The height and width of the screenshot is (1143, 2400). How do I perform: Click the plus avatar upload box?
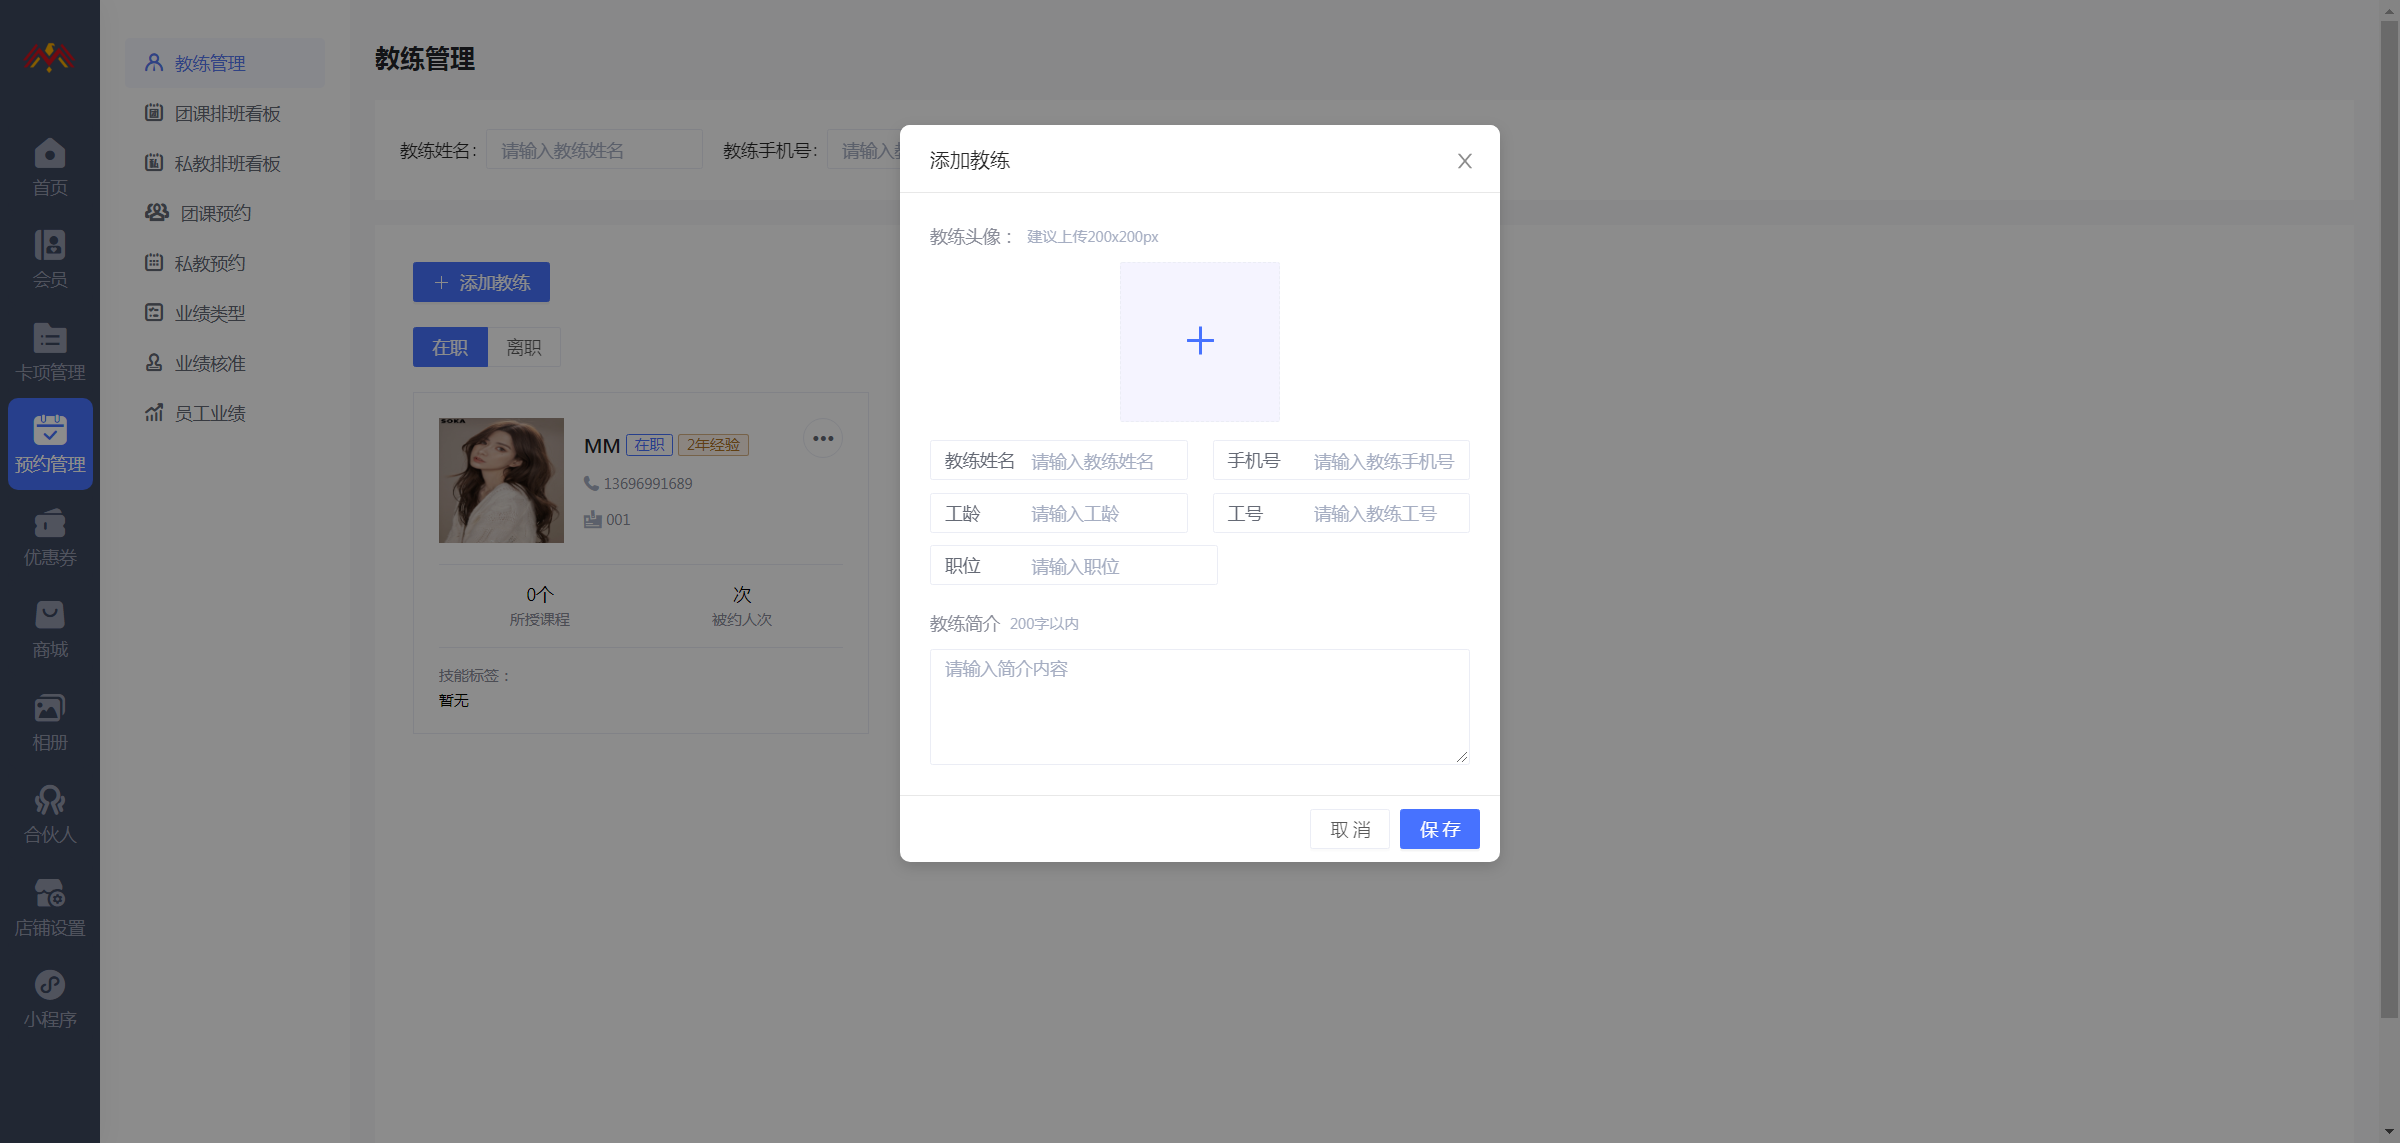pyautogui.click(x=1200, y=341)
